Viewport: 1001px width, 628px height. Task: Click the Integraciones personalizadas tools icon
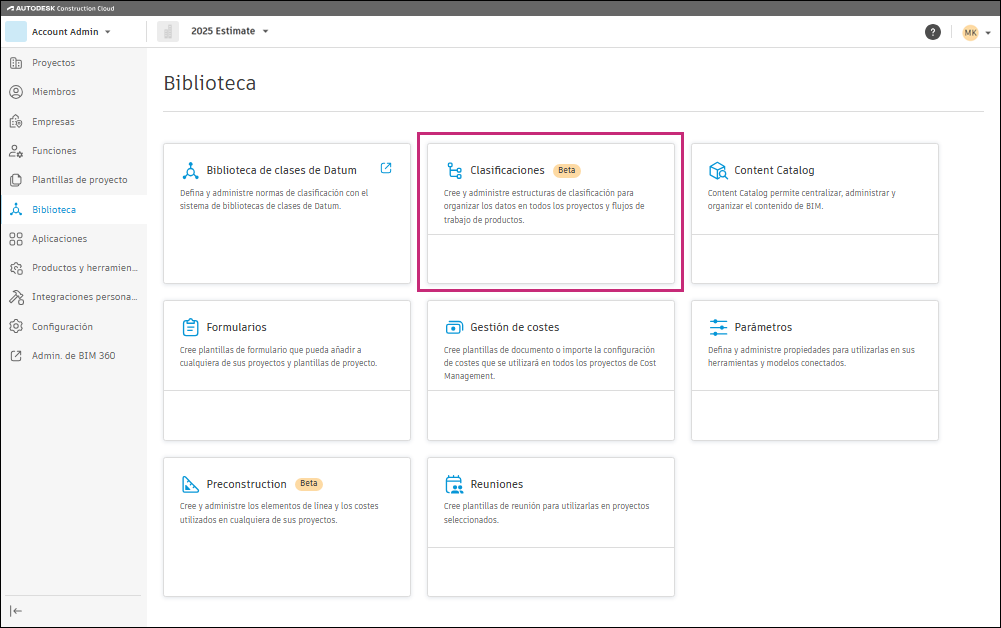click(x=16, y=297)
